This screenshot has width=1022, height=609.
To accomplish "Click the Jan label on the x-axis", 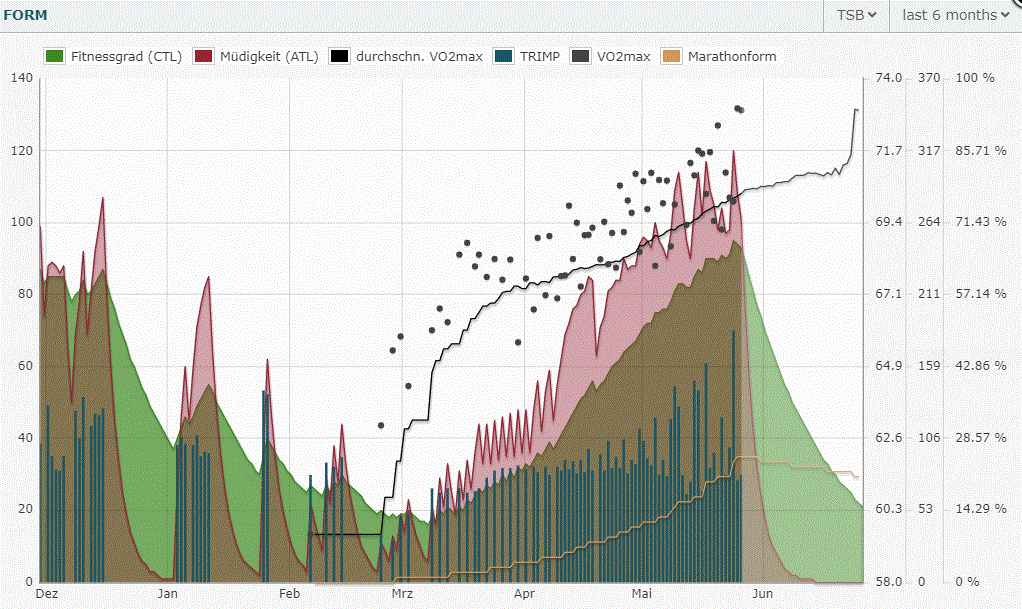I will (x=168, y=593).
